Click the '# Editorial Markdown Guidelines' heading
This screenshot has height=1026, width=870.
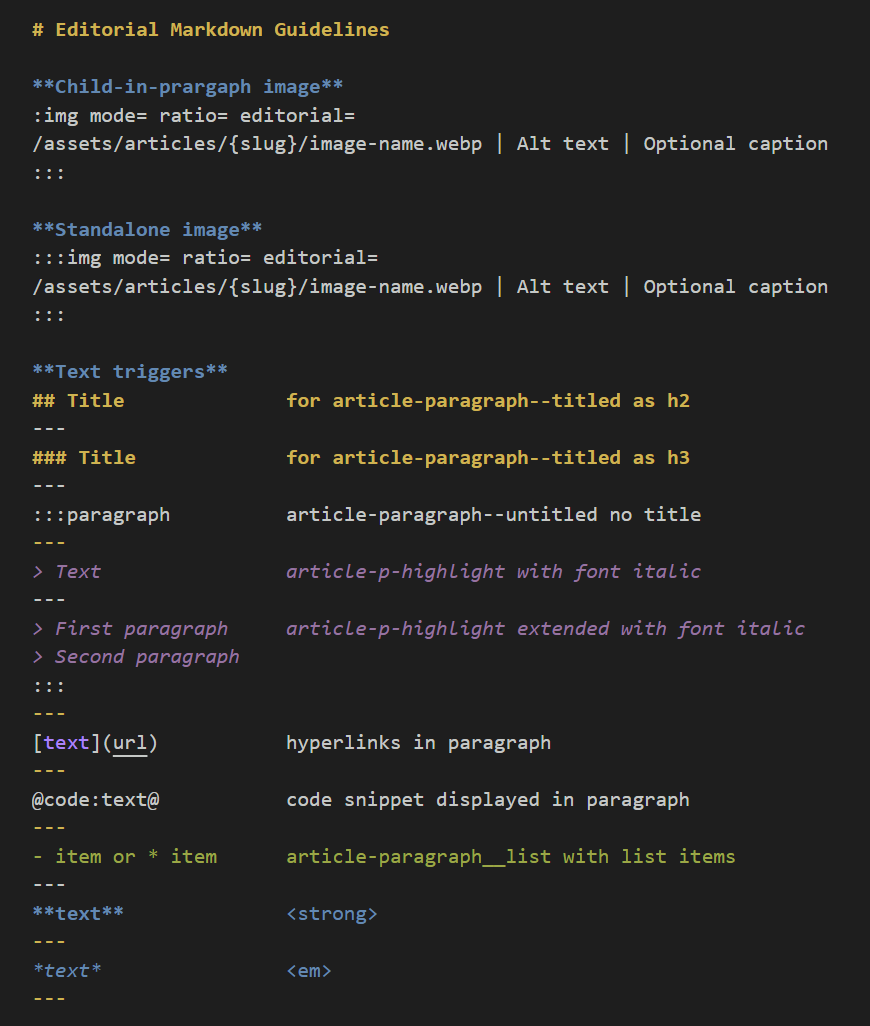211,30
